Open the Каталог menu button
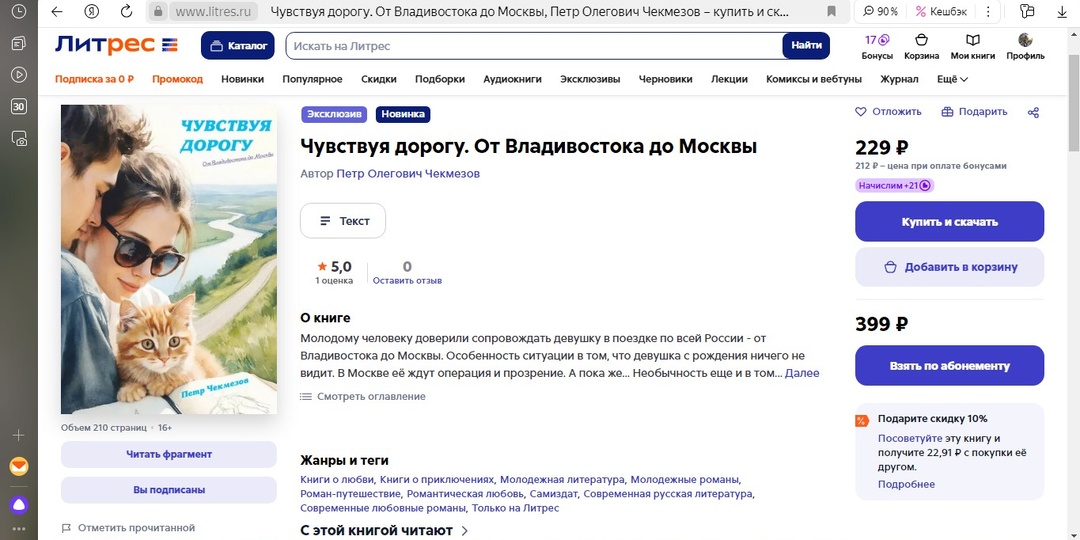Viewport: 1080px width, 540px height. click(x=238, y=46)
